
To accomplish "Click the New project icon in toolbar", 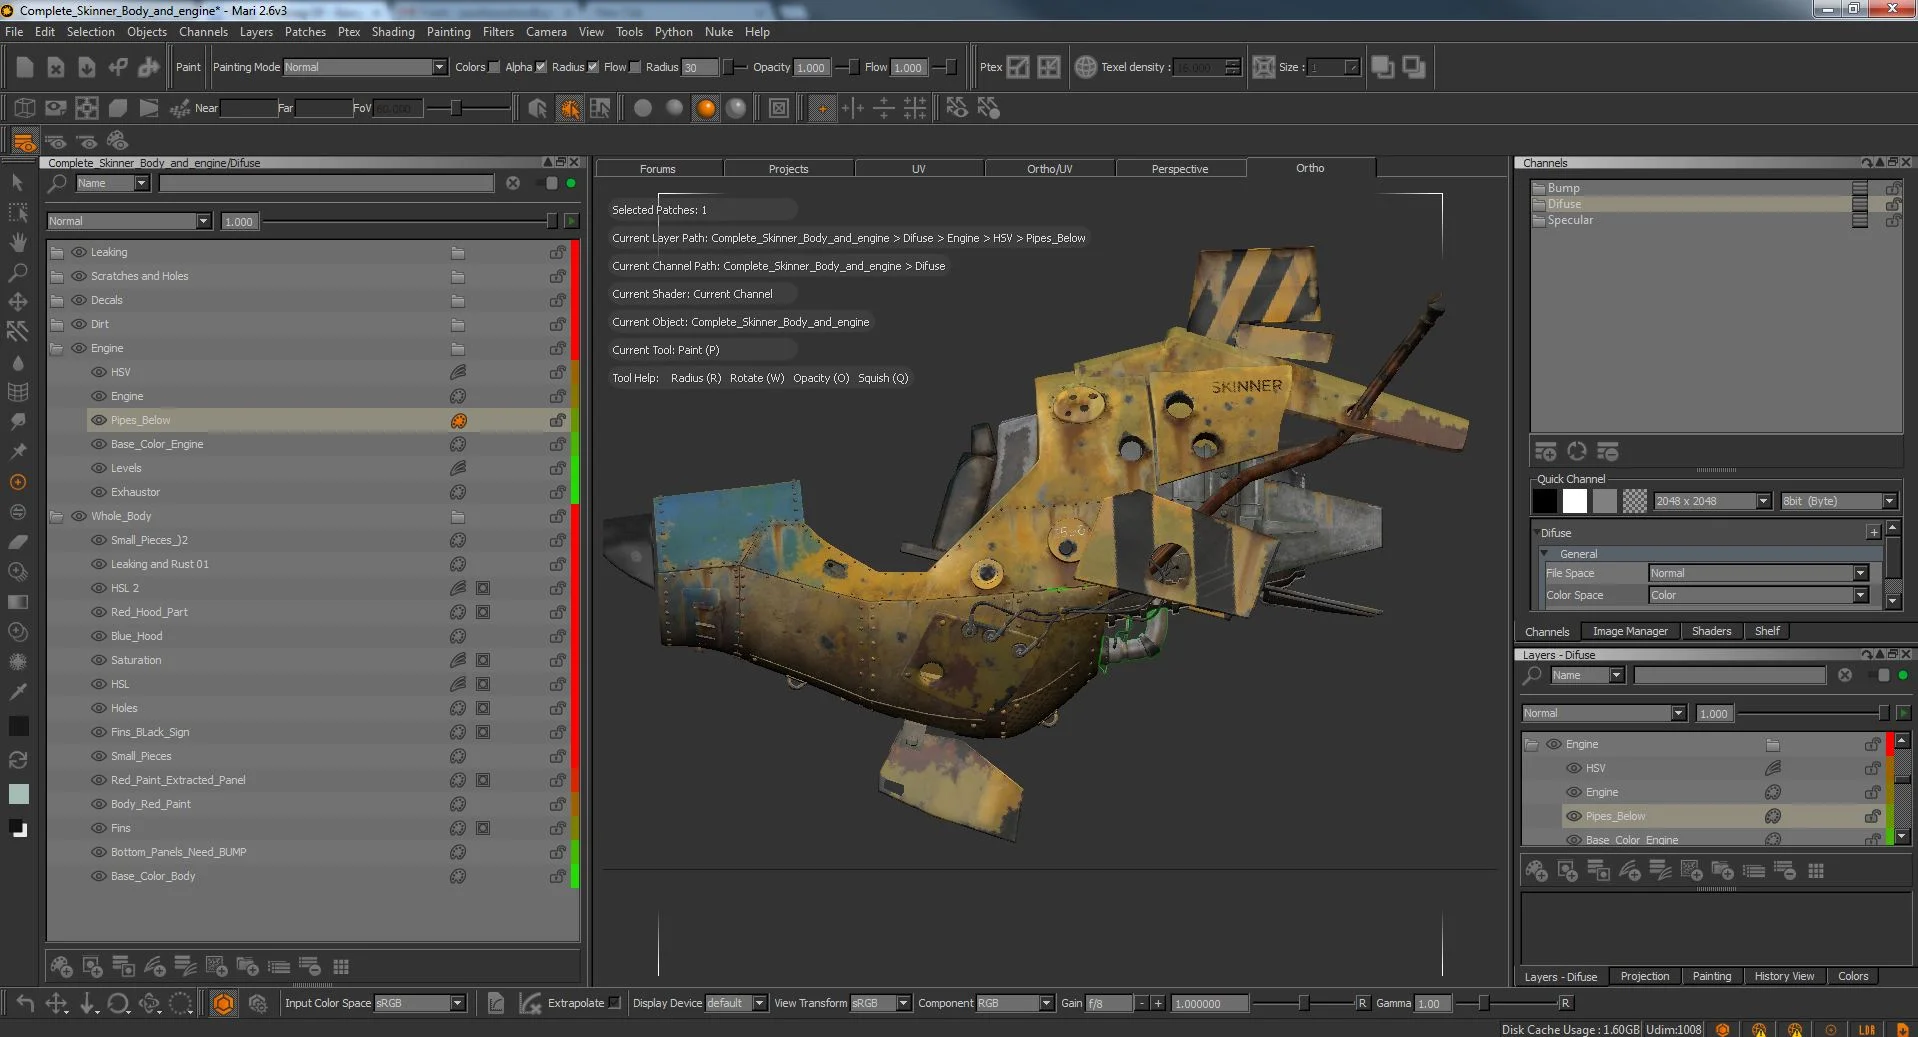I will click(25, 67).
